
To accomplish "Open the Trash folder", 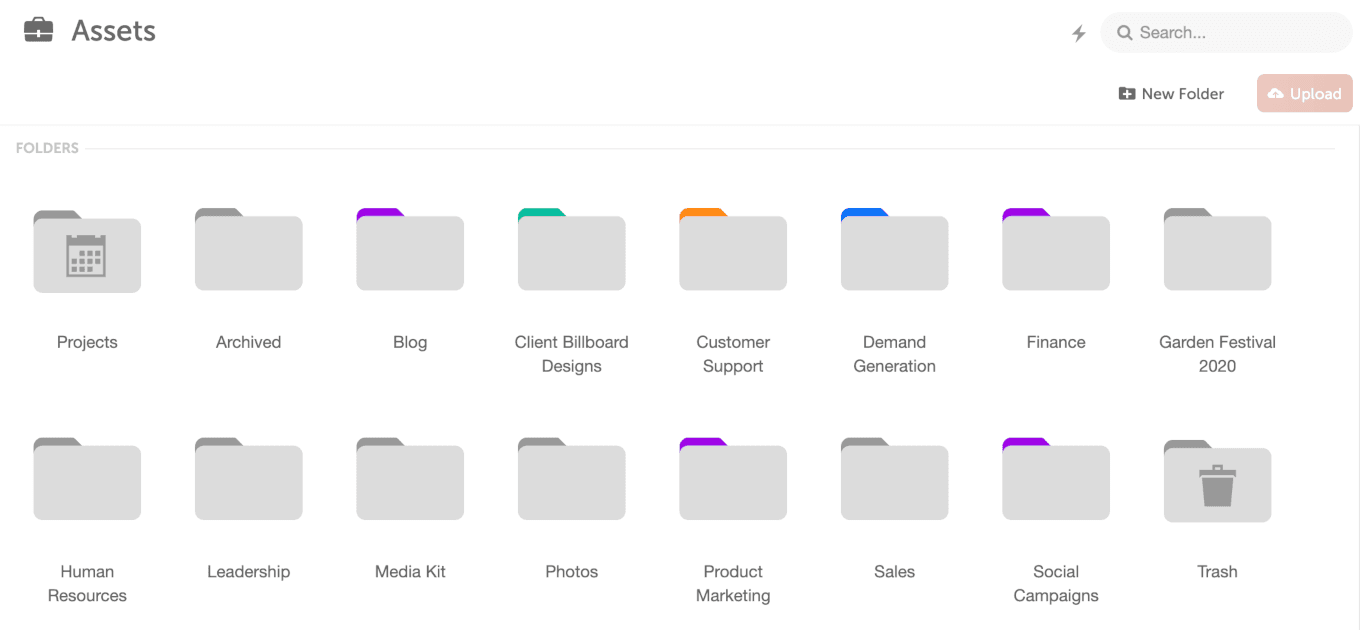I will click(x=1217, y=482).
